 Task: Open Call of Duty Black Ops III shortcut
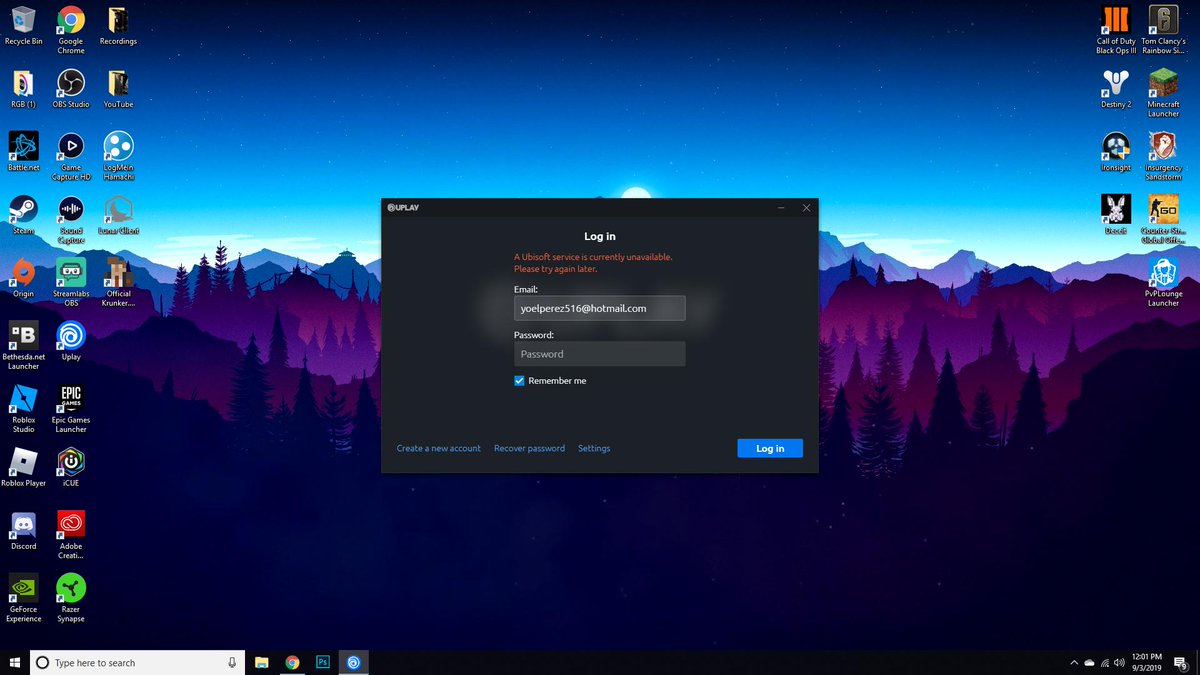coord(1116,30)
